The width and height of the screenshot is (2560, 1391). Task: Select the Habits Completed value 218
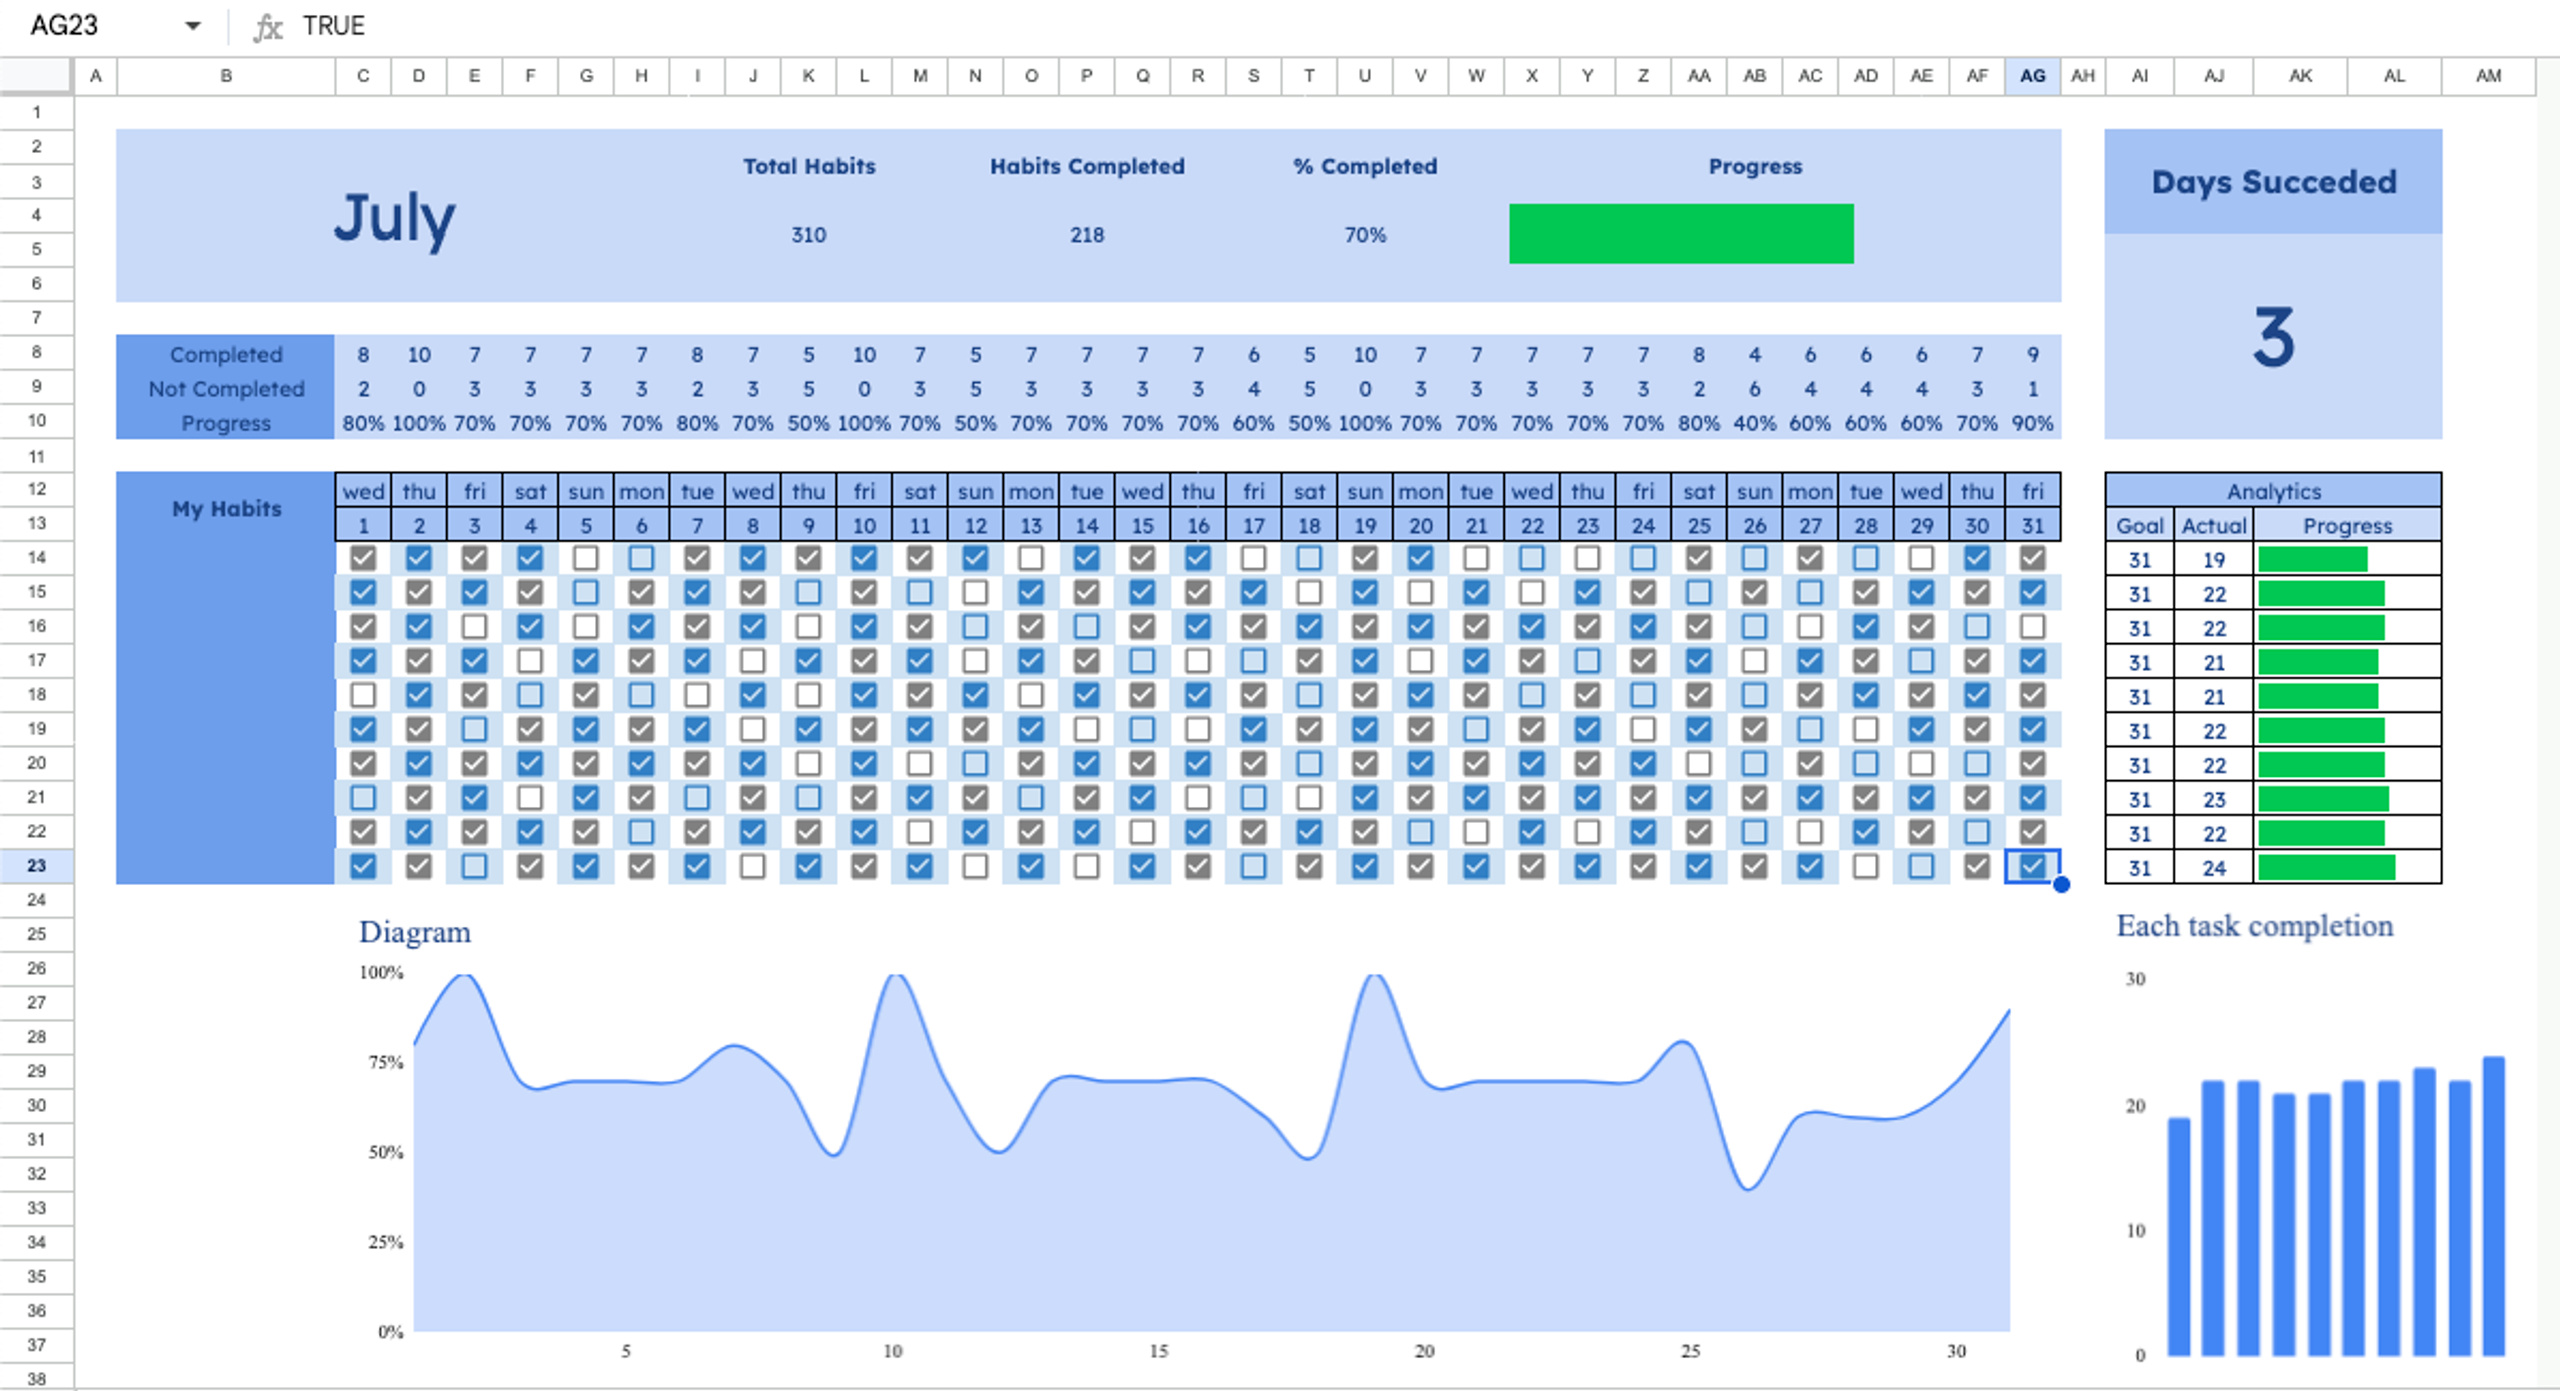(x=1087, y=235)
